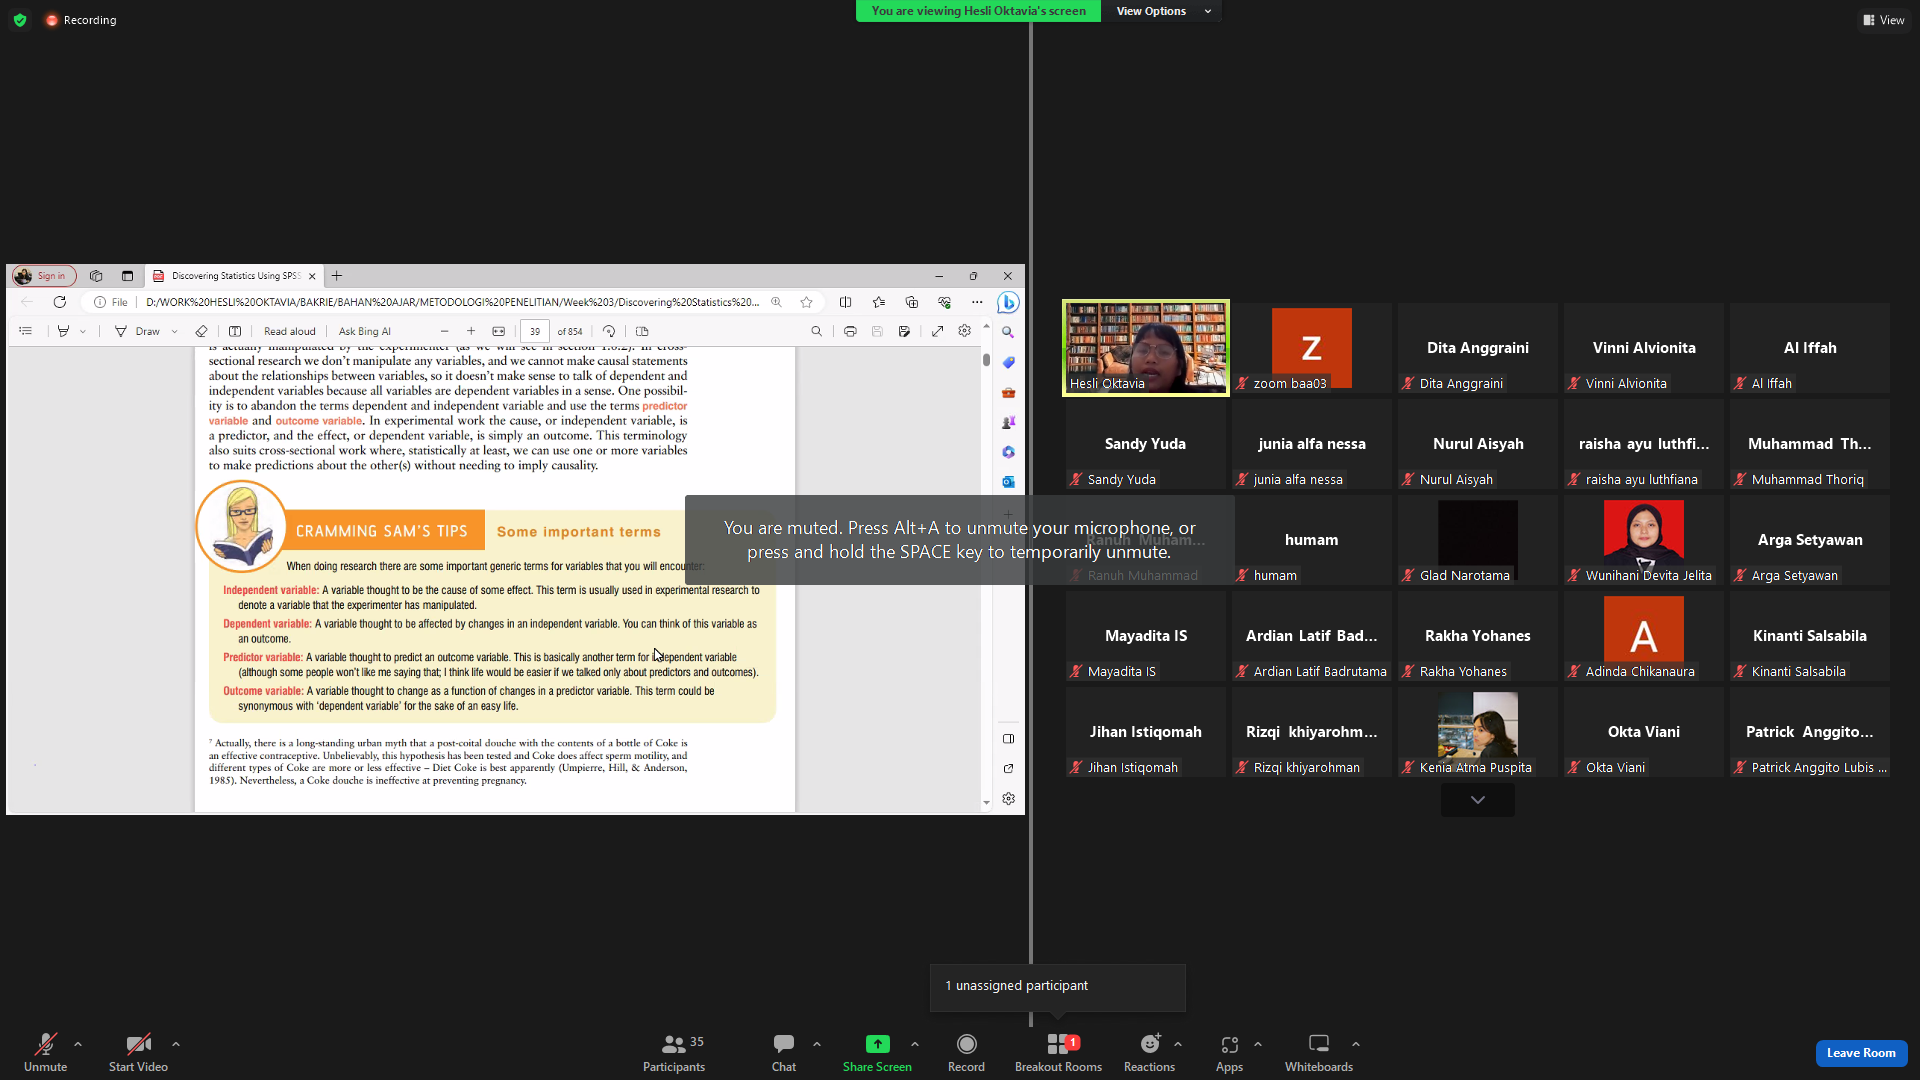Image resolution: width=1920 pixels, height=1080 pixels.
Task: Expand Apps options caret
Action: tap(1258, 1044)
